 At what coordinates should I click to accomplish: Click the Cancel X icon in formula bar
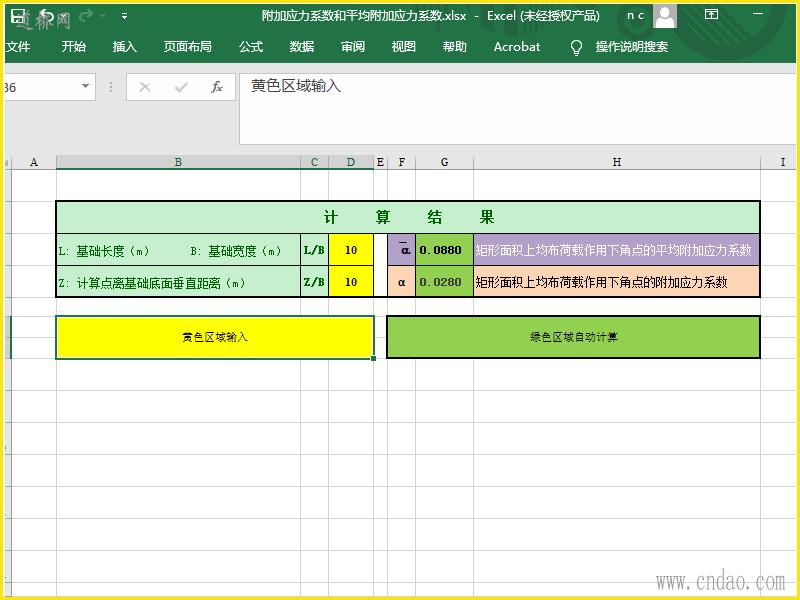145,87
